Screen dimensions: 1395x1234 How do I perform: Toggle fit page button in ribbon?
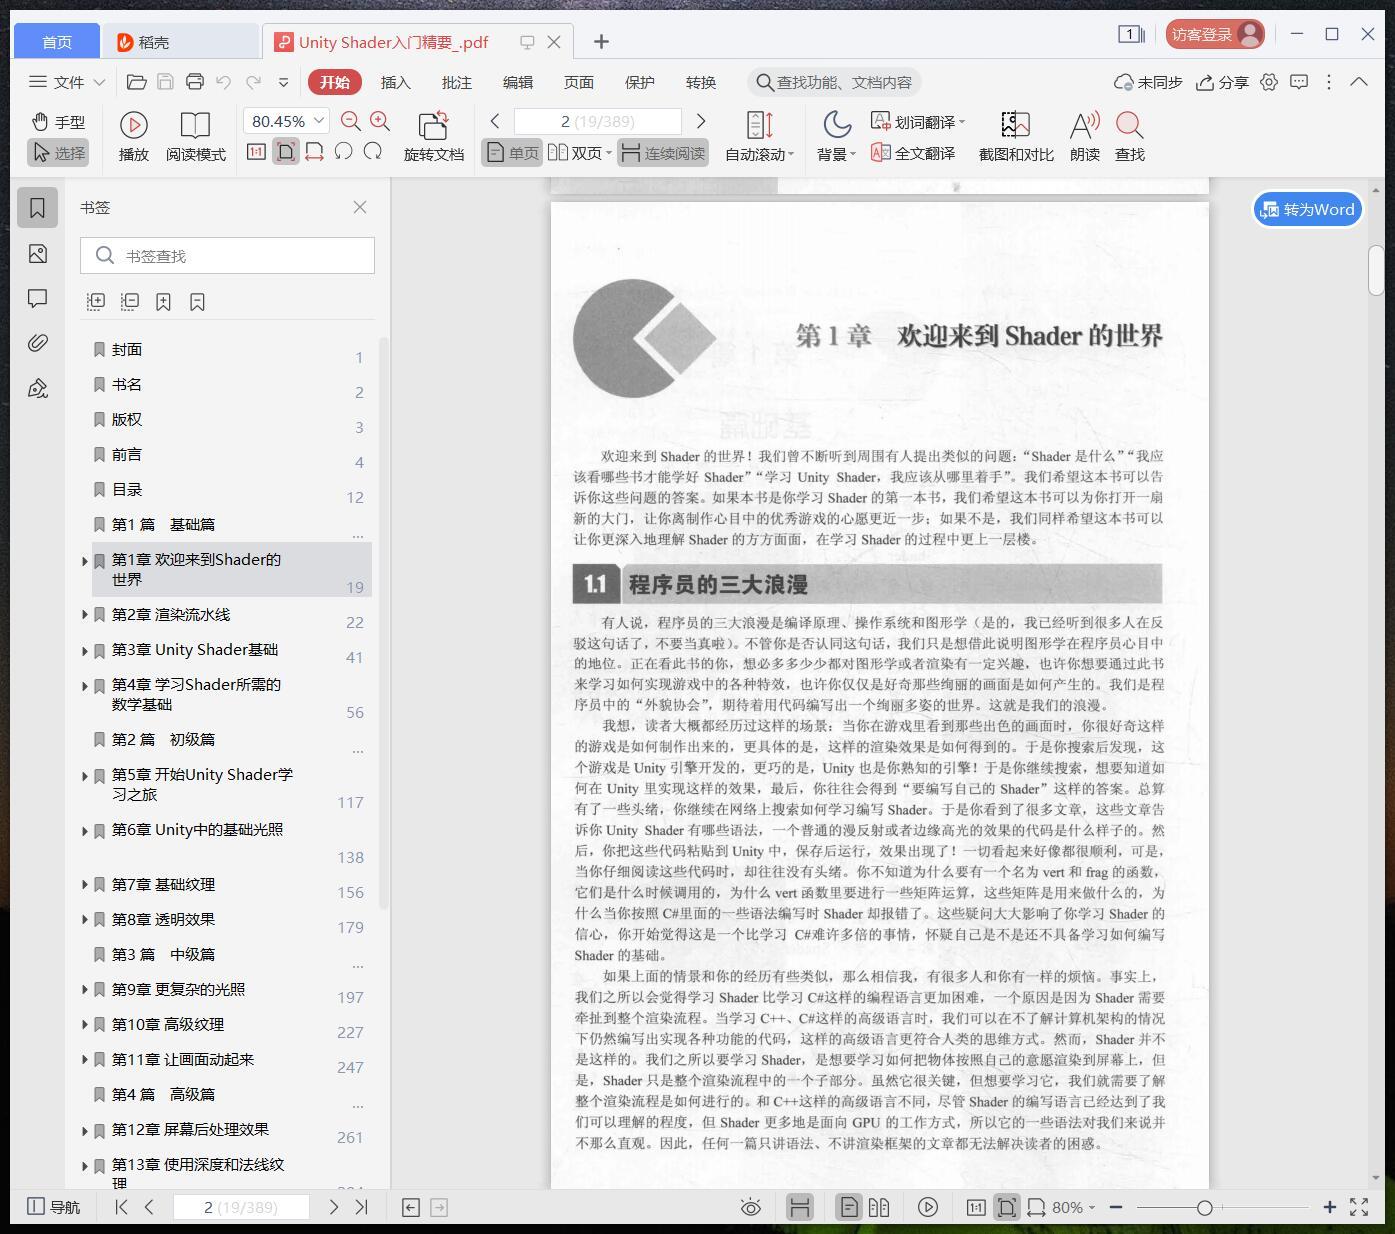pyautogui.click(x=286, y=152)
